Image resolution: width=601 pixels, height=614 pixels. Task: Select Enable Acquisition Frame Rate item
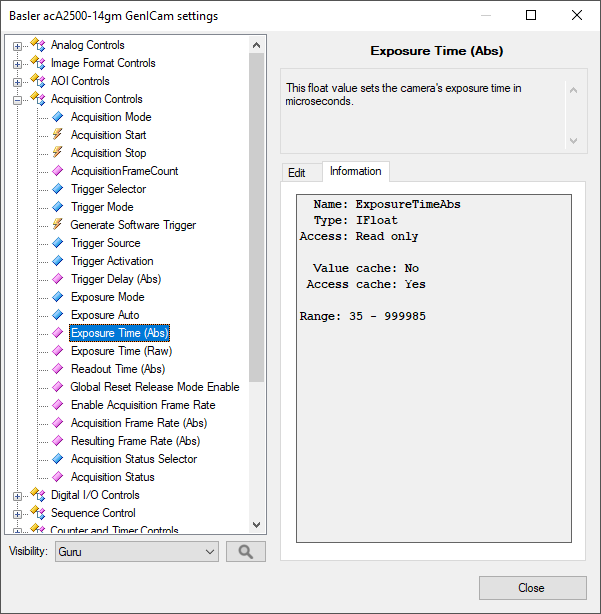click(143, 405)
